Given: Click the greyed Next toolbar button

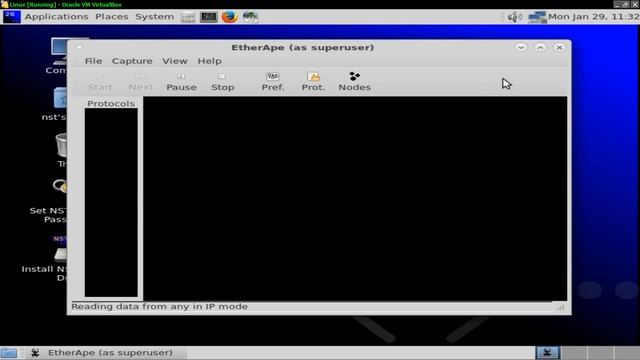Looking at the screenshot, I should (140, 82).
